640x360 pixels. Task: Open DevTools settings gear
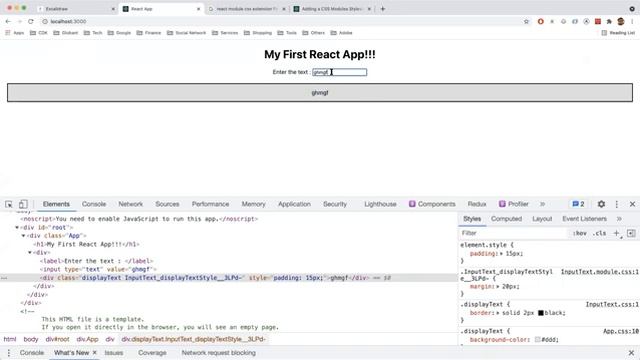pyautogui.click(x=601, y=204)
